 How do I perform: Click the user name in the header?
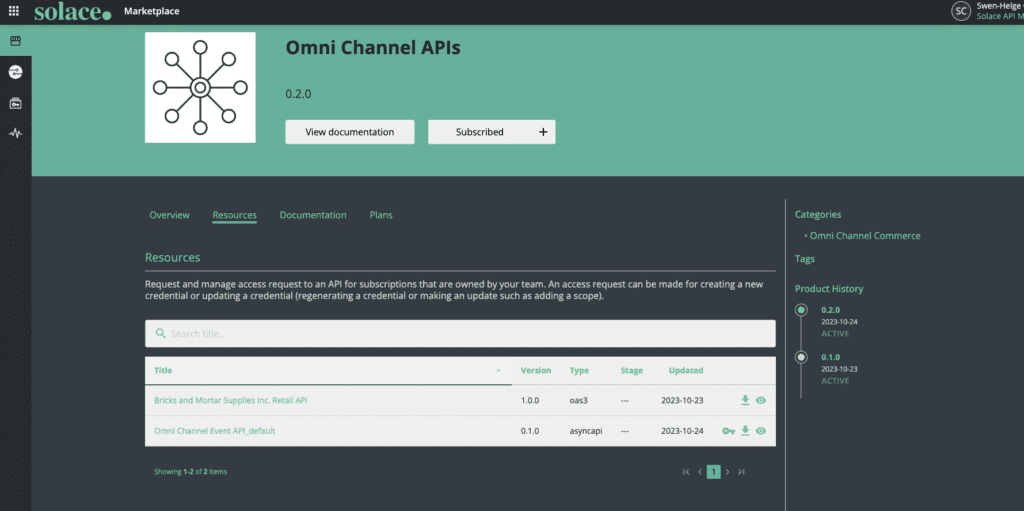[x=1000, y=6]
